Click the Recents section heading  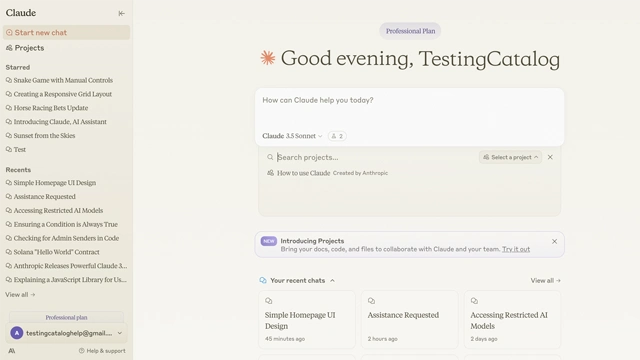pyautogui.click(x=18, y=170)
